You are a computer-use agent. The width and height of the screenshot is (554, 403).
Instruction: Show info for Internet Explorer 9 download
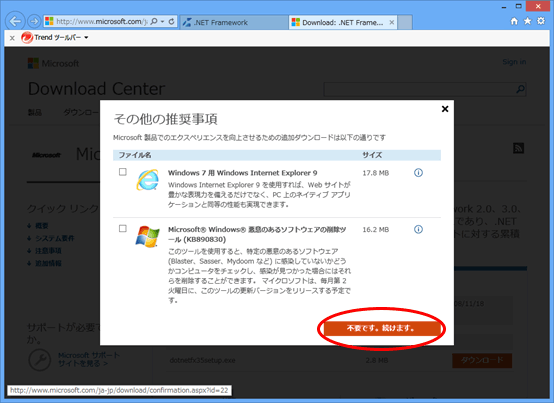click(418, 173)
